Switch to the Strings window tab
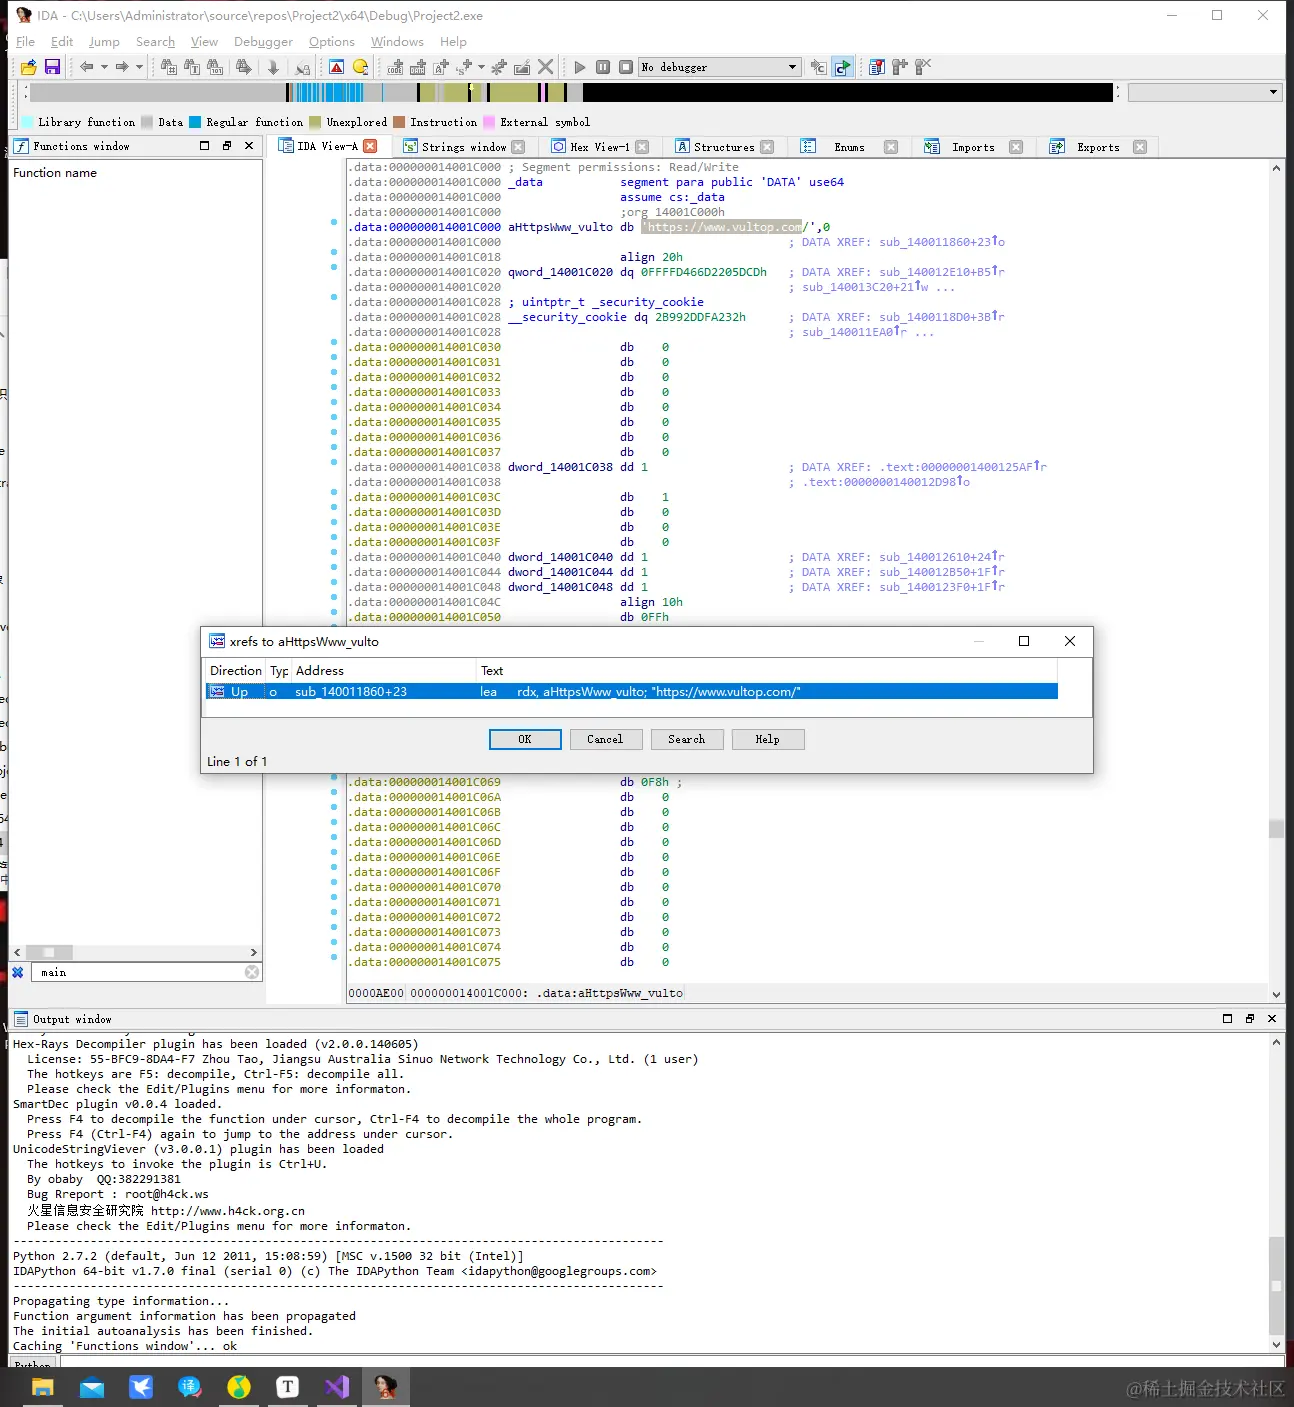 [x=463, y=147]
